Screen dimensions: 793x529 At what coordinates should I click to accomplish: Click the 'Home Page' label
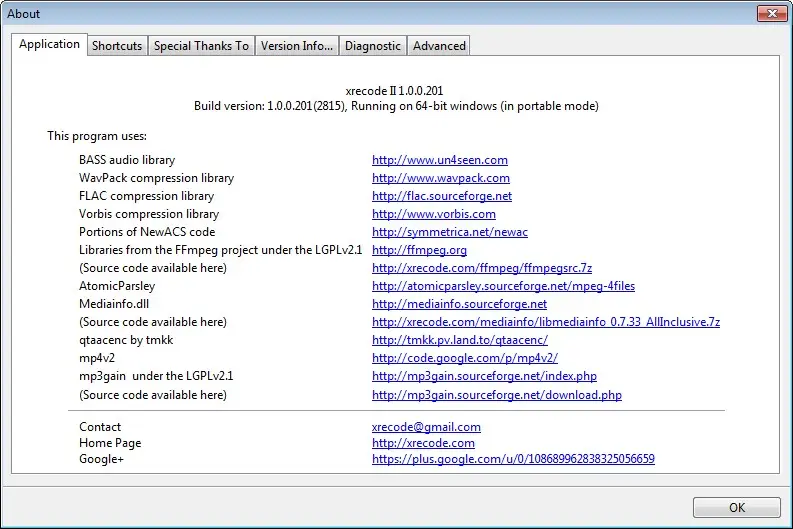[x=110, y=443]
